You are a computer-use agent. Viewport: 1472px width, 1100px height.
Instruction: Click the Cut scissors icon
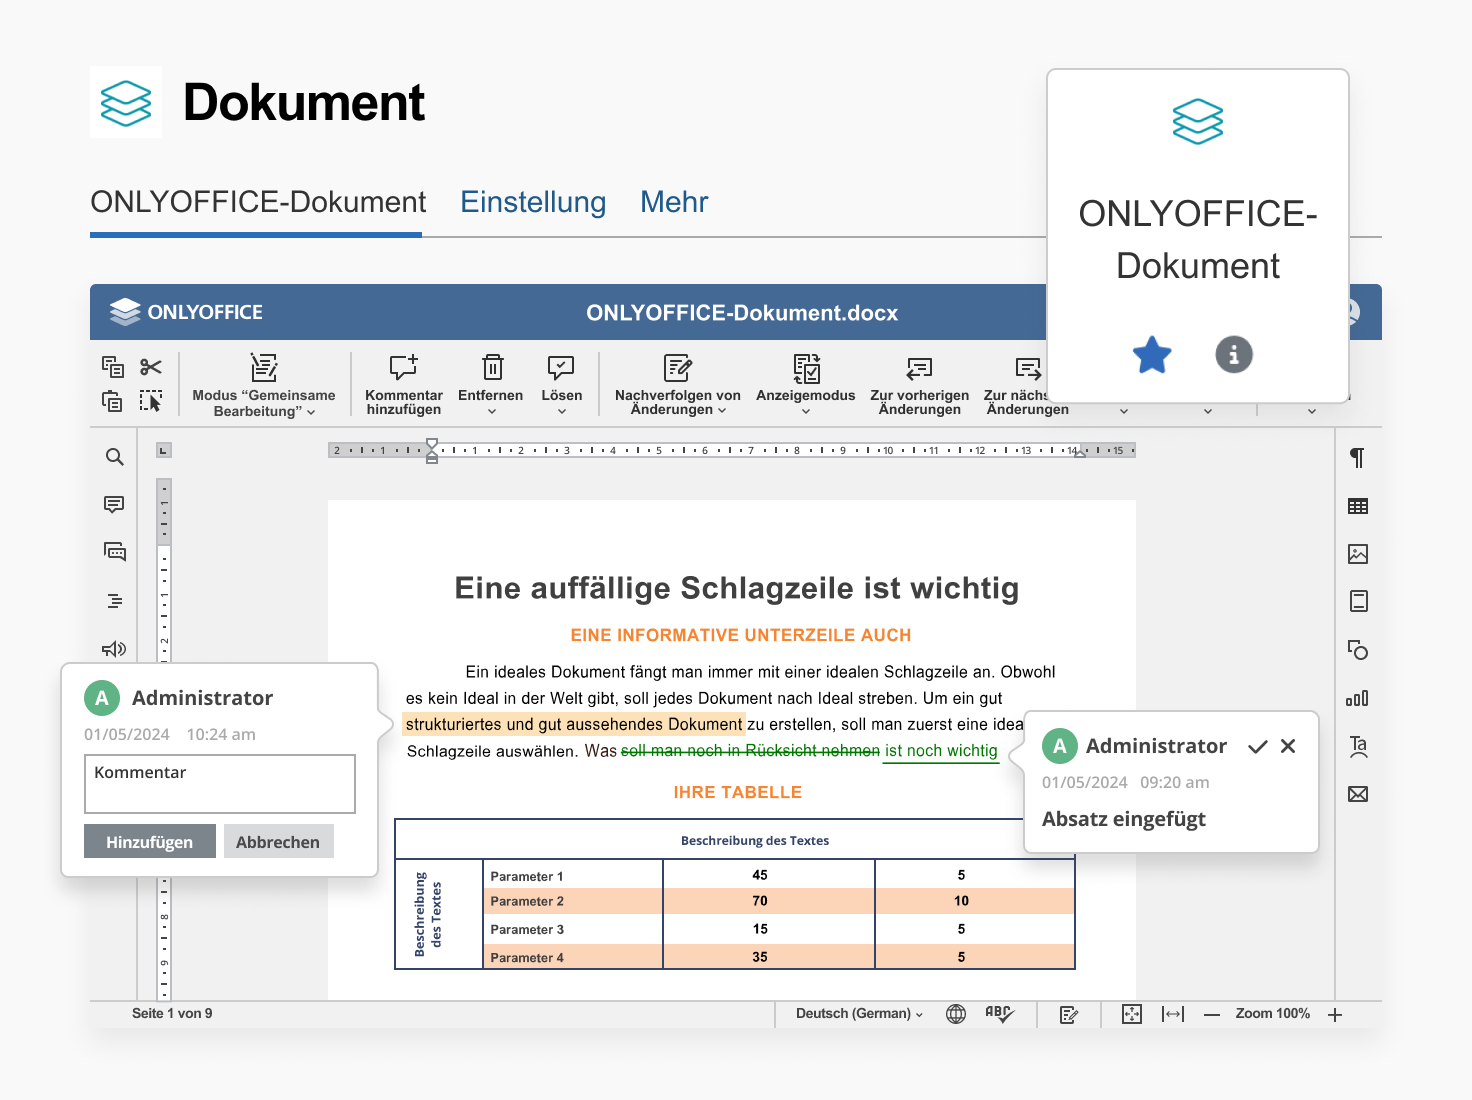(x=151, y=367)
